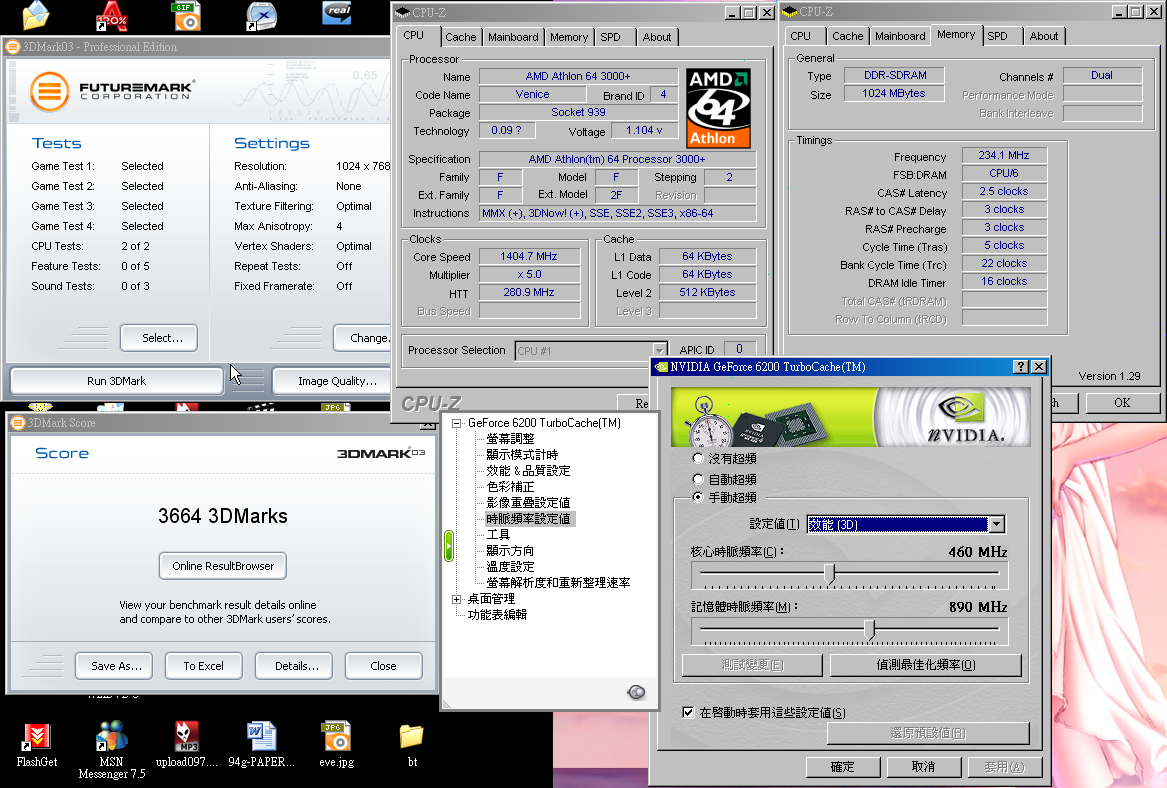The image size is (1167, 788).
Task: Open the folder icon at top-left of desktop
Action: tap(36, 16)
